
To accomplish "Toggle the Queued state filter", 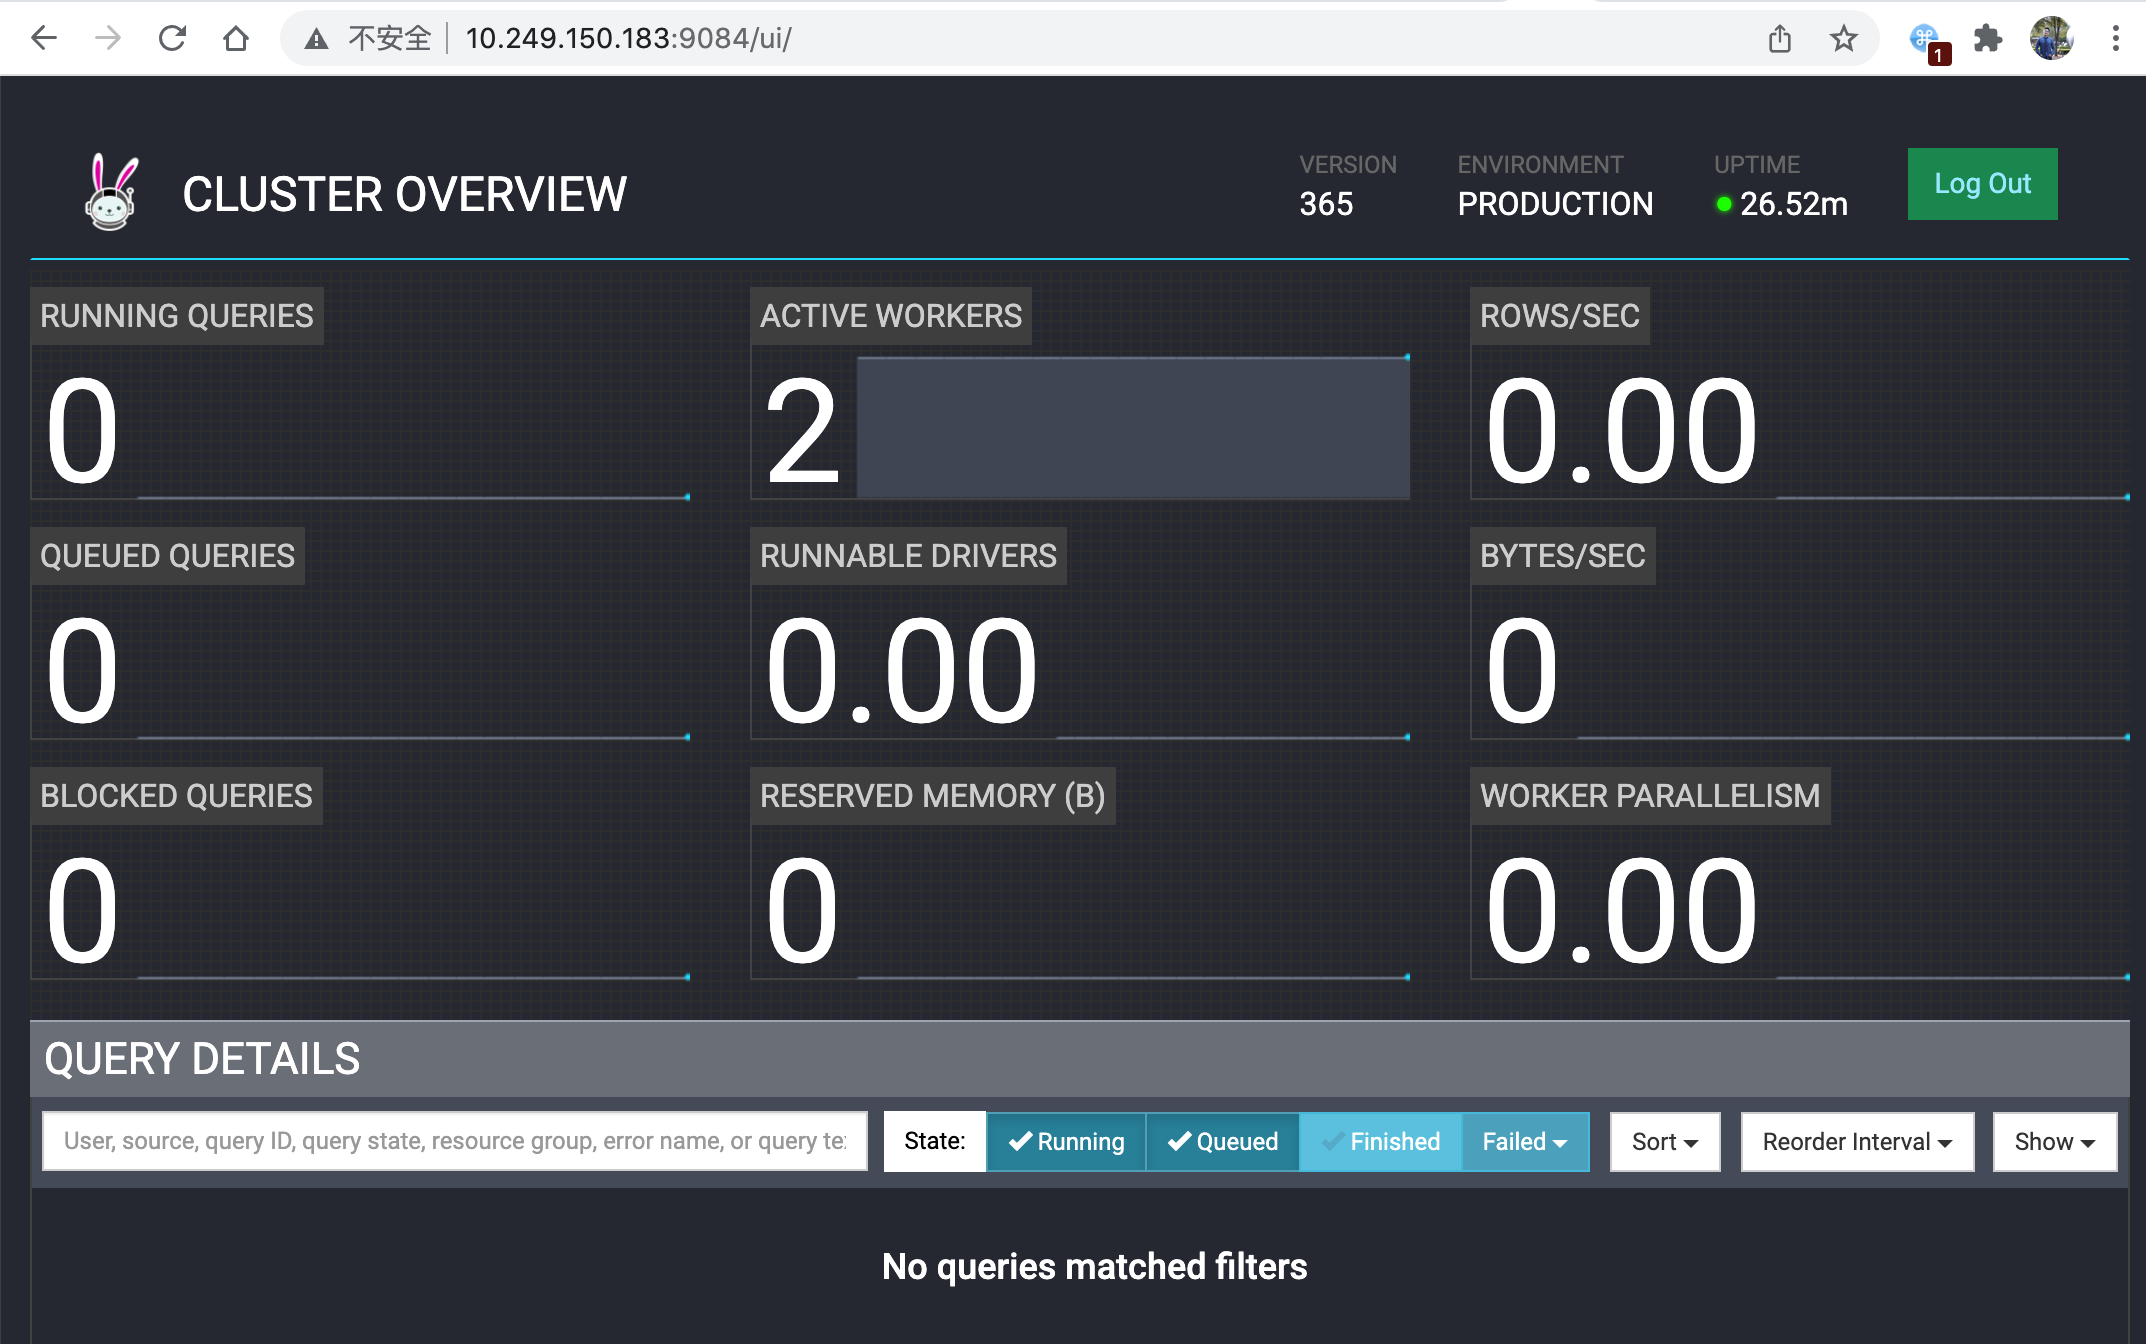I will pos(1222,1141).
